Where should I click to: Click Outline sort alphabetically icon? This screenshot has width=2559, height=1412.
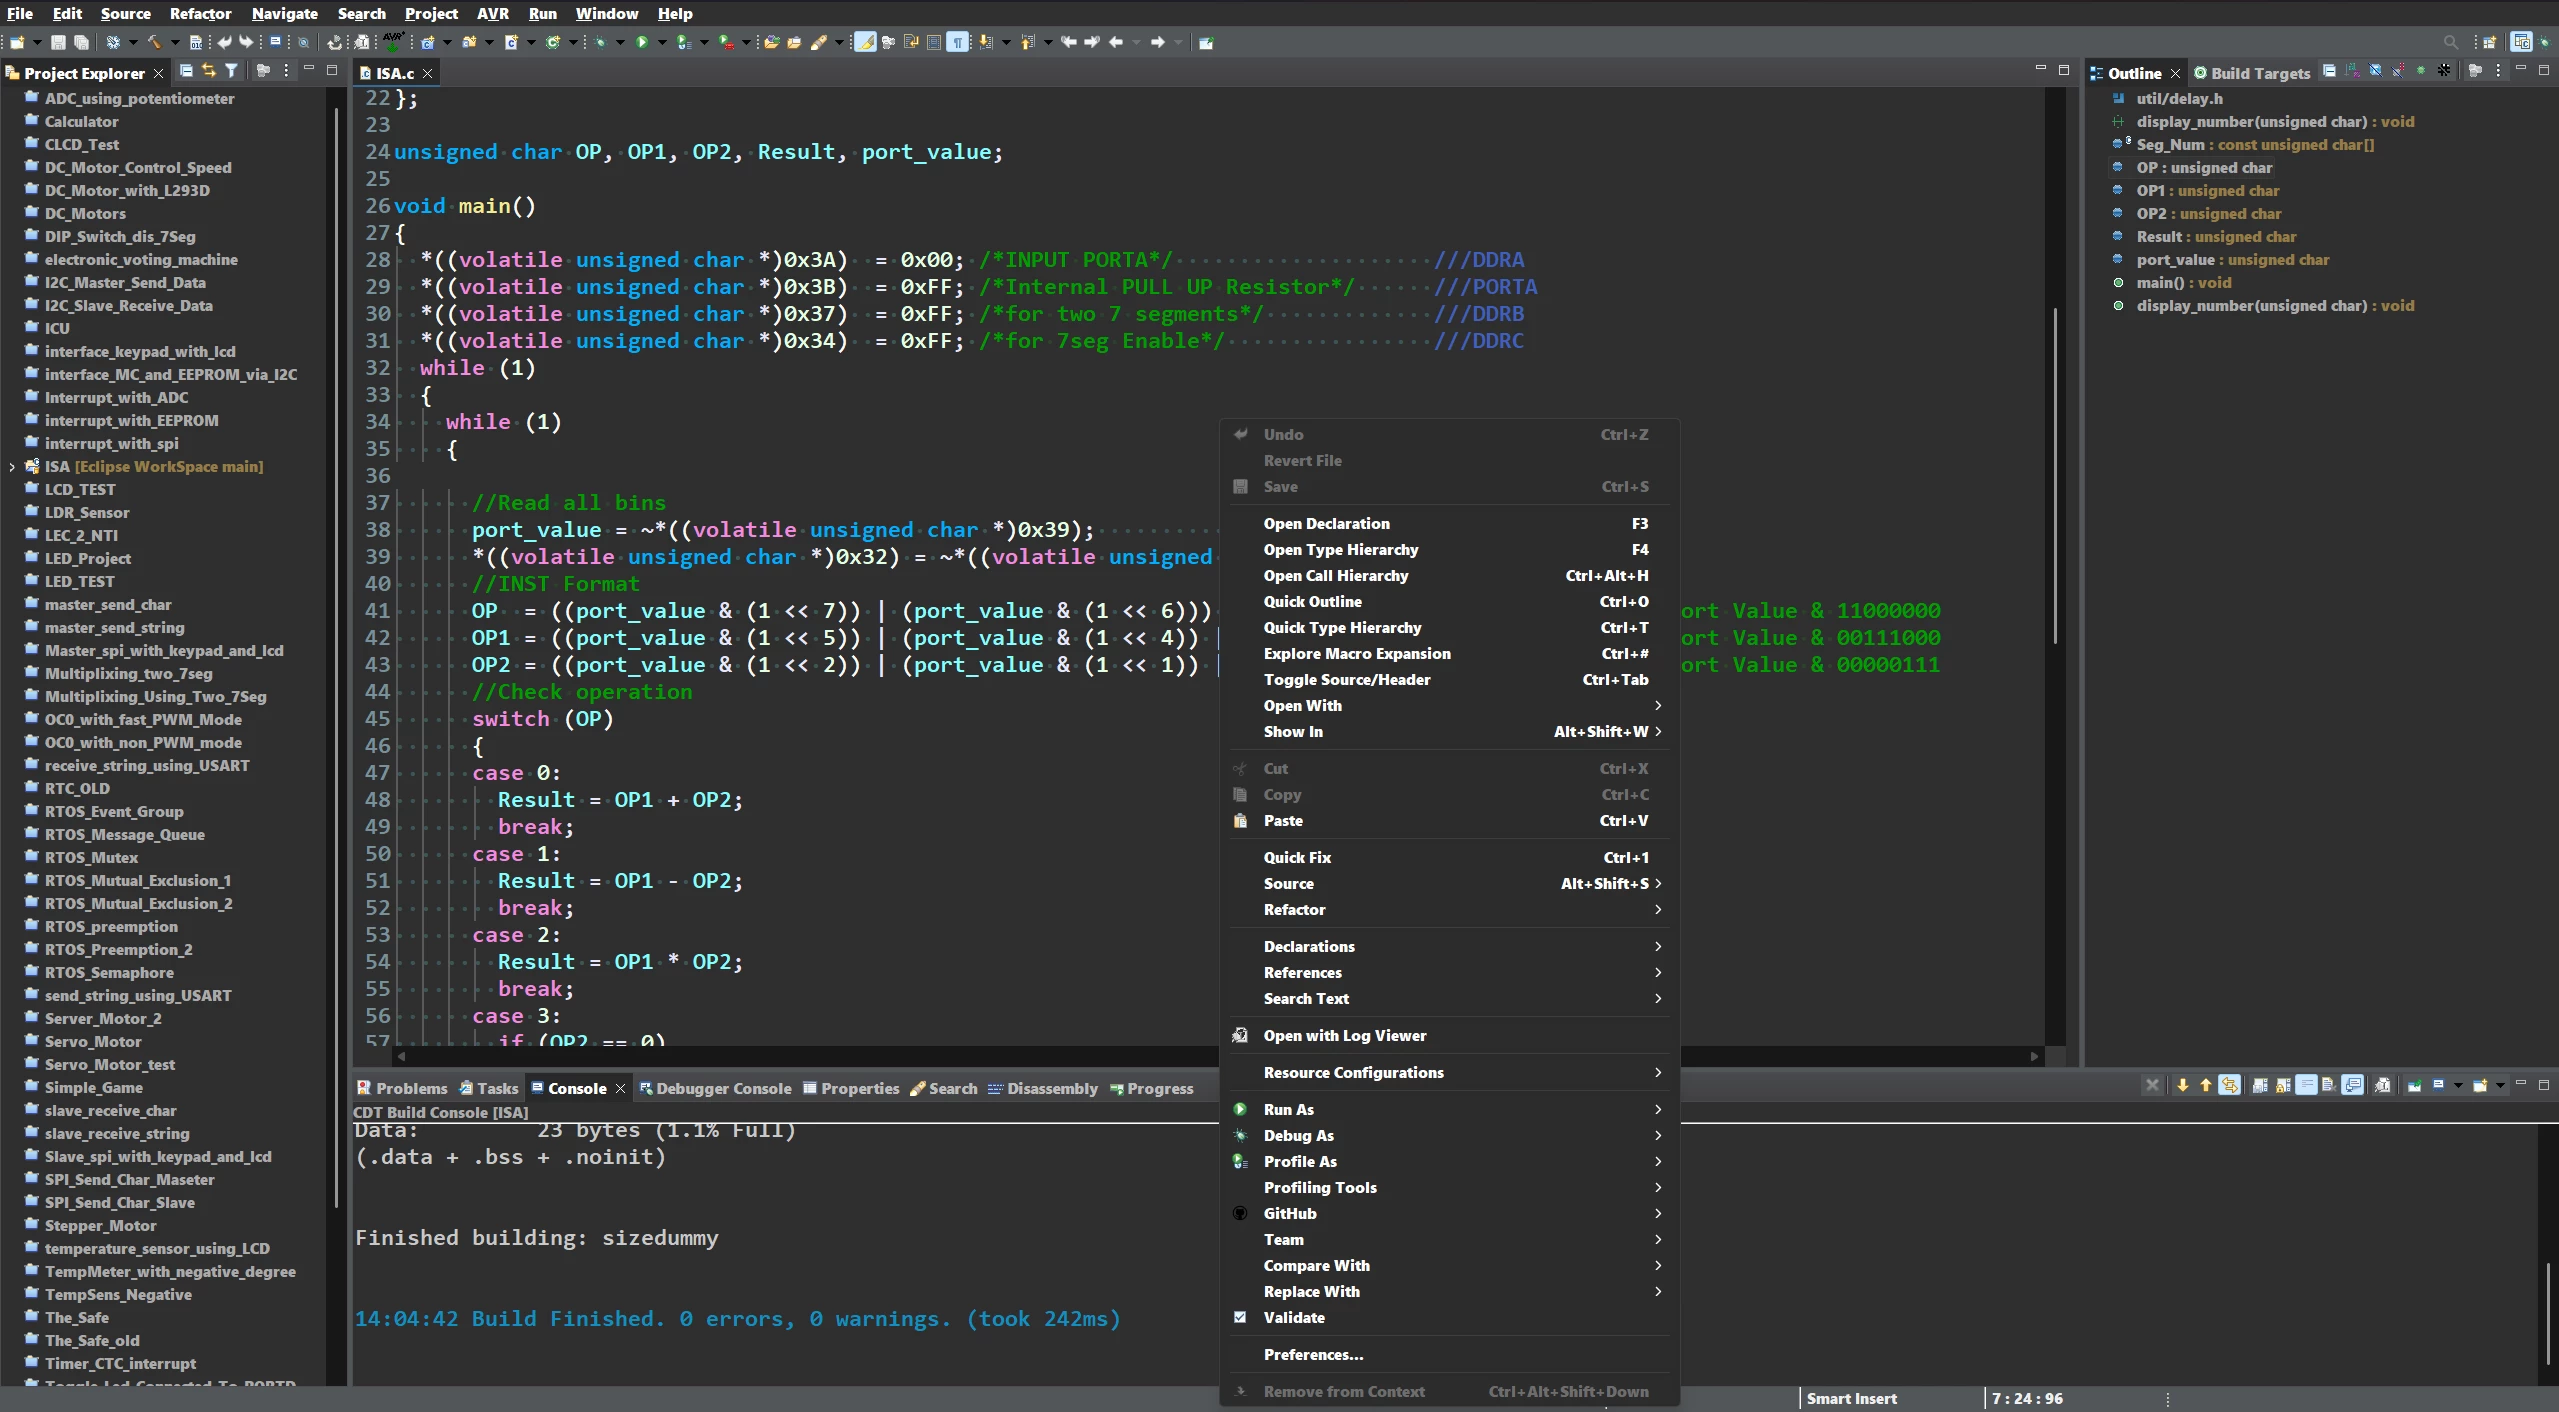[2352, 71]
